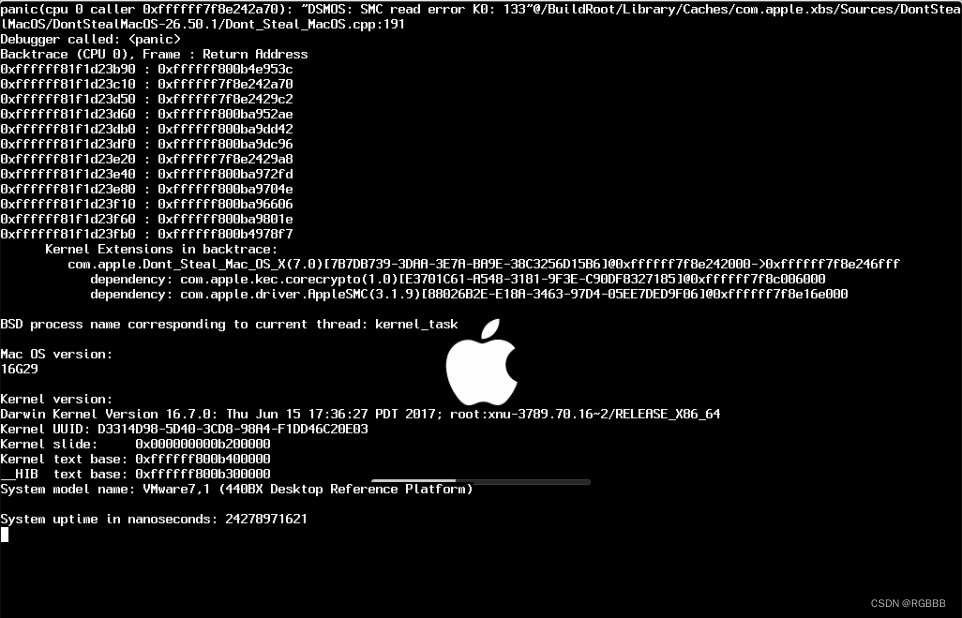Click the com.apple.Dont_Steal_Mac_OS_X kext line
The image size is (962, 618).
pyautogui.click(x=483, y=264)
